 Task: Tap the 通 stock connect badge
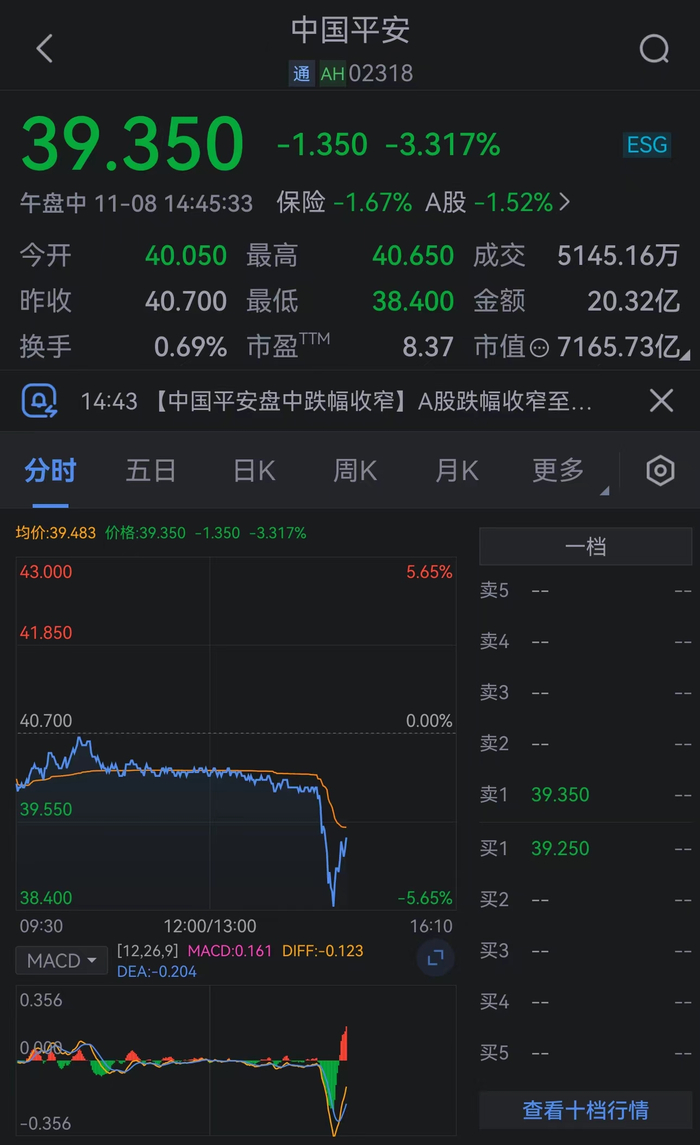pyautogui.click(x=301, y=74)
